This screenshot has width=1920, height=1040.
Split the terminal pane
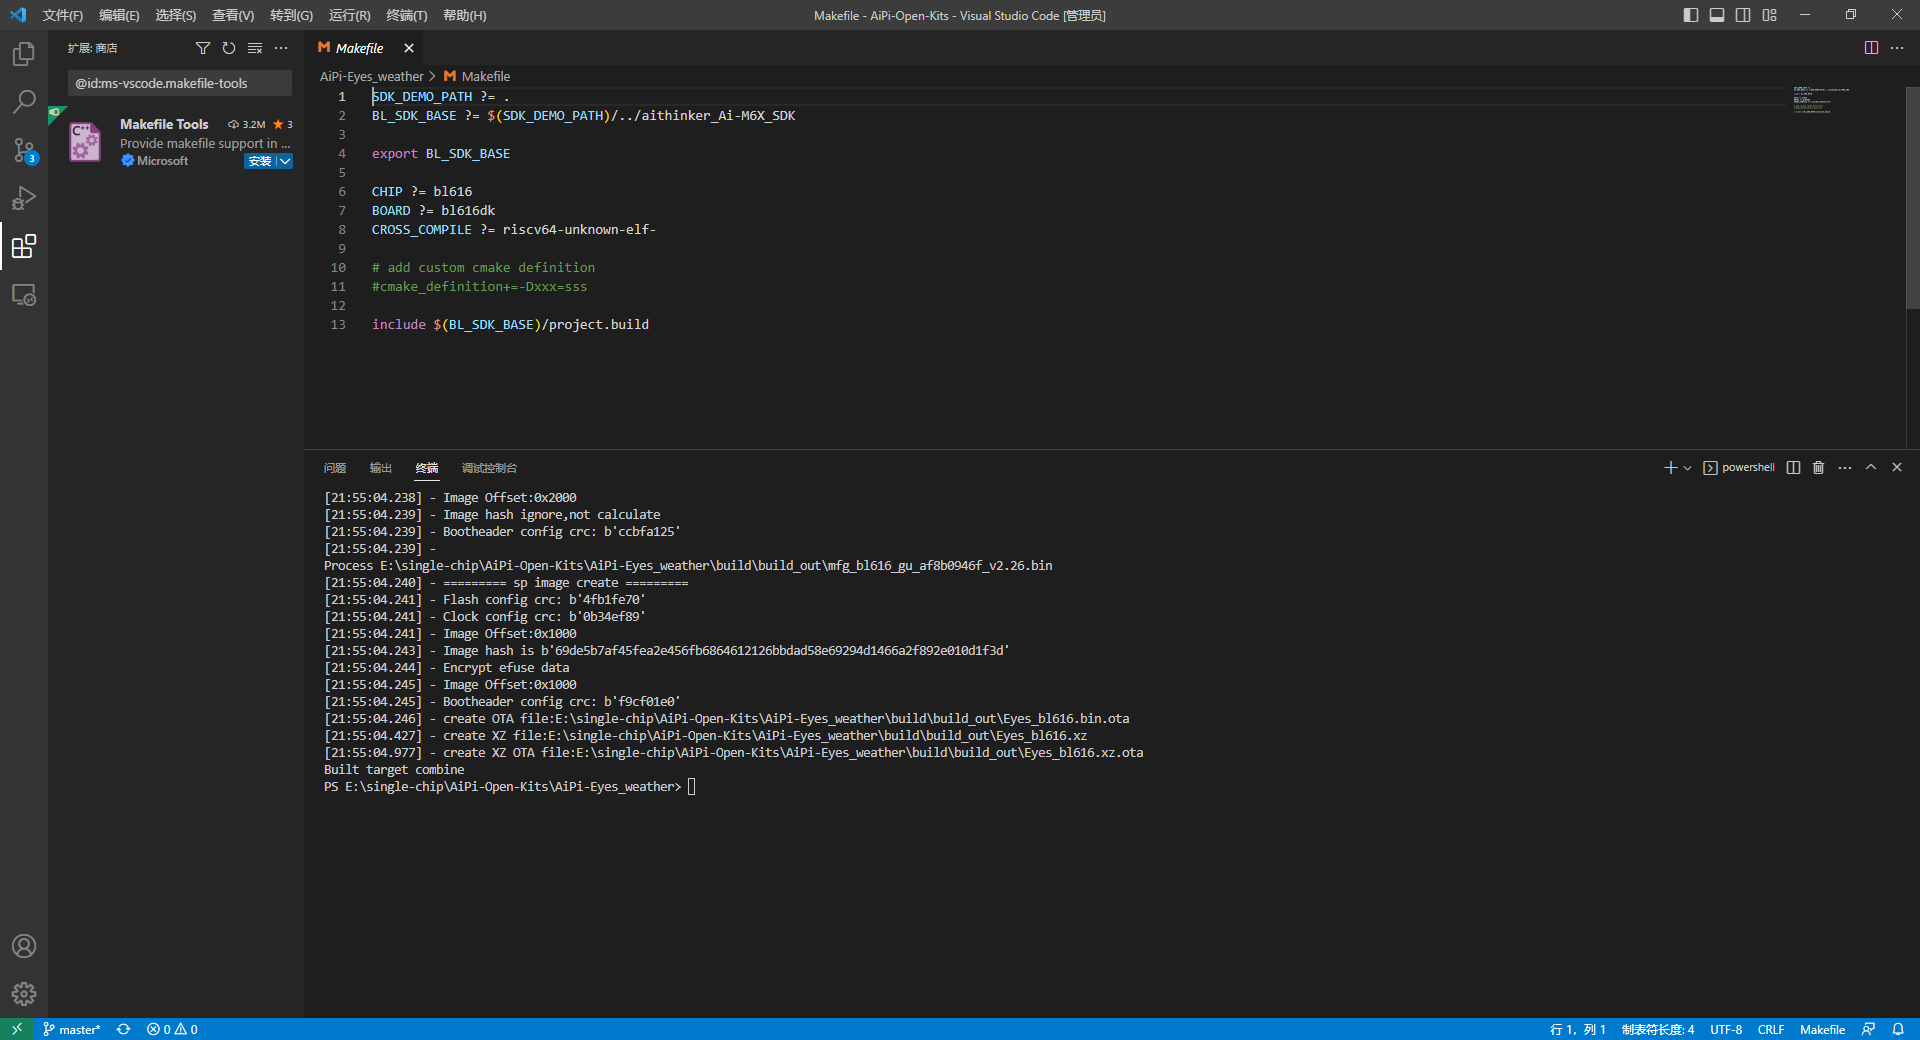click(x=1793, y=468)
